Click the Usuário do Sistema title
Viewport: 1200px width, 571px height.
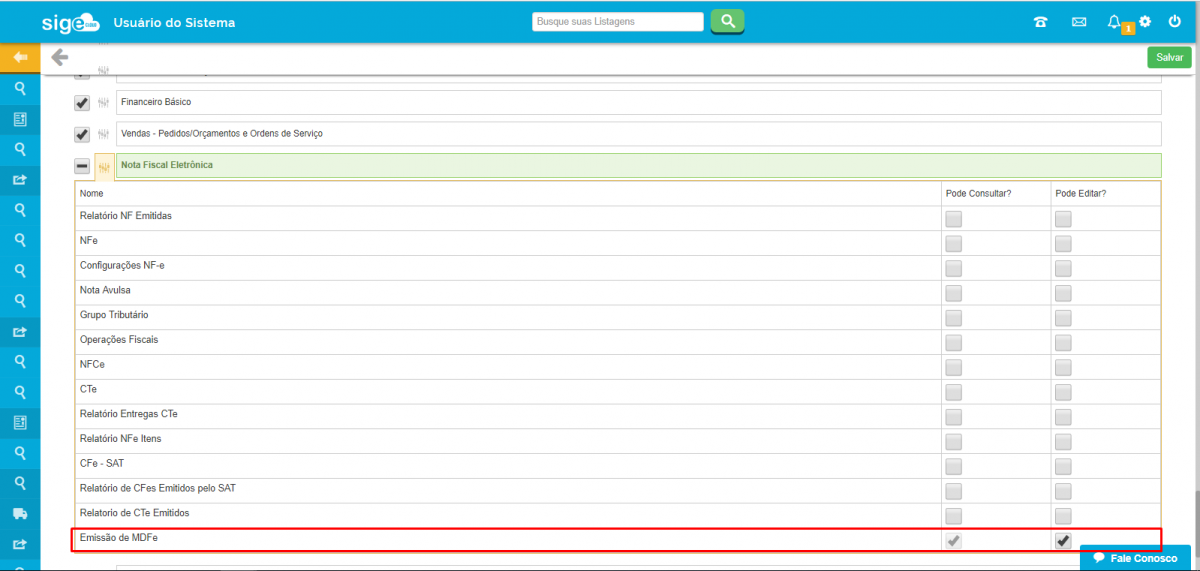pos(175,22)
